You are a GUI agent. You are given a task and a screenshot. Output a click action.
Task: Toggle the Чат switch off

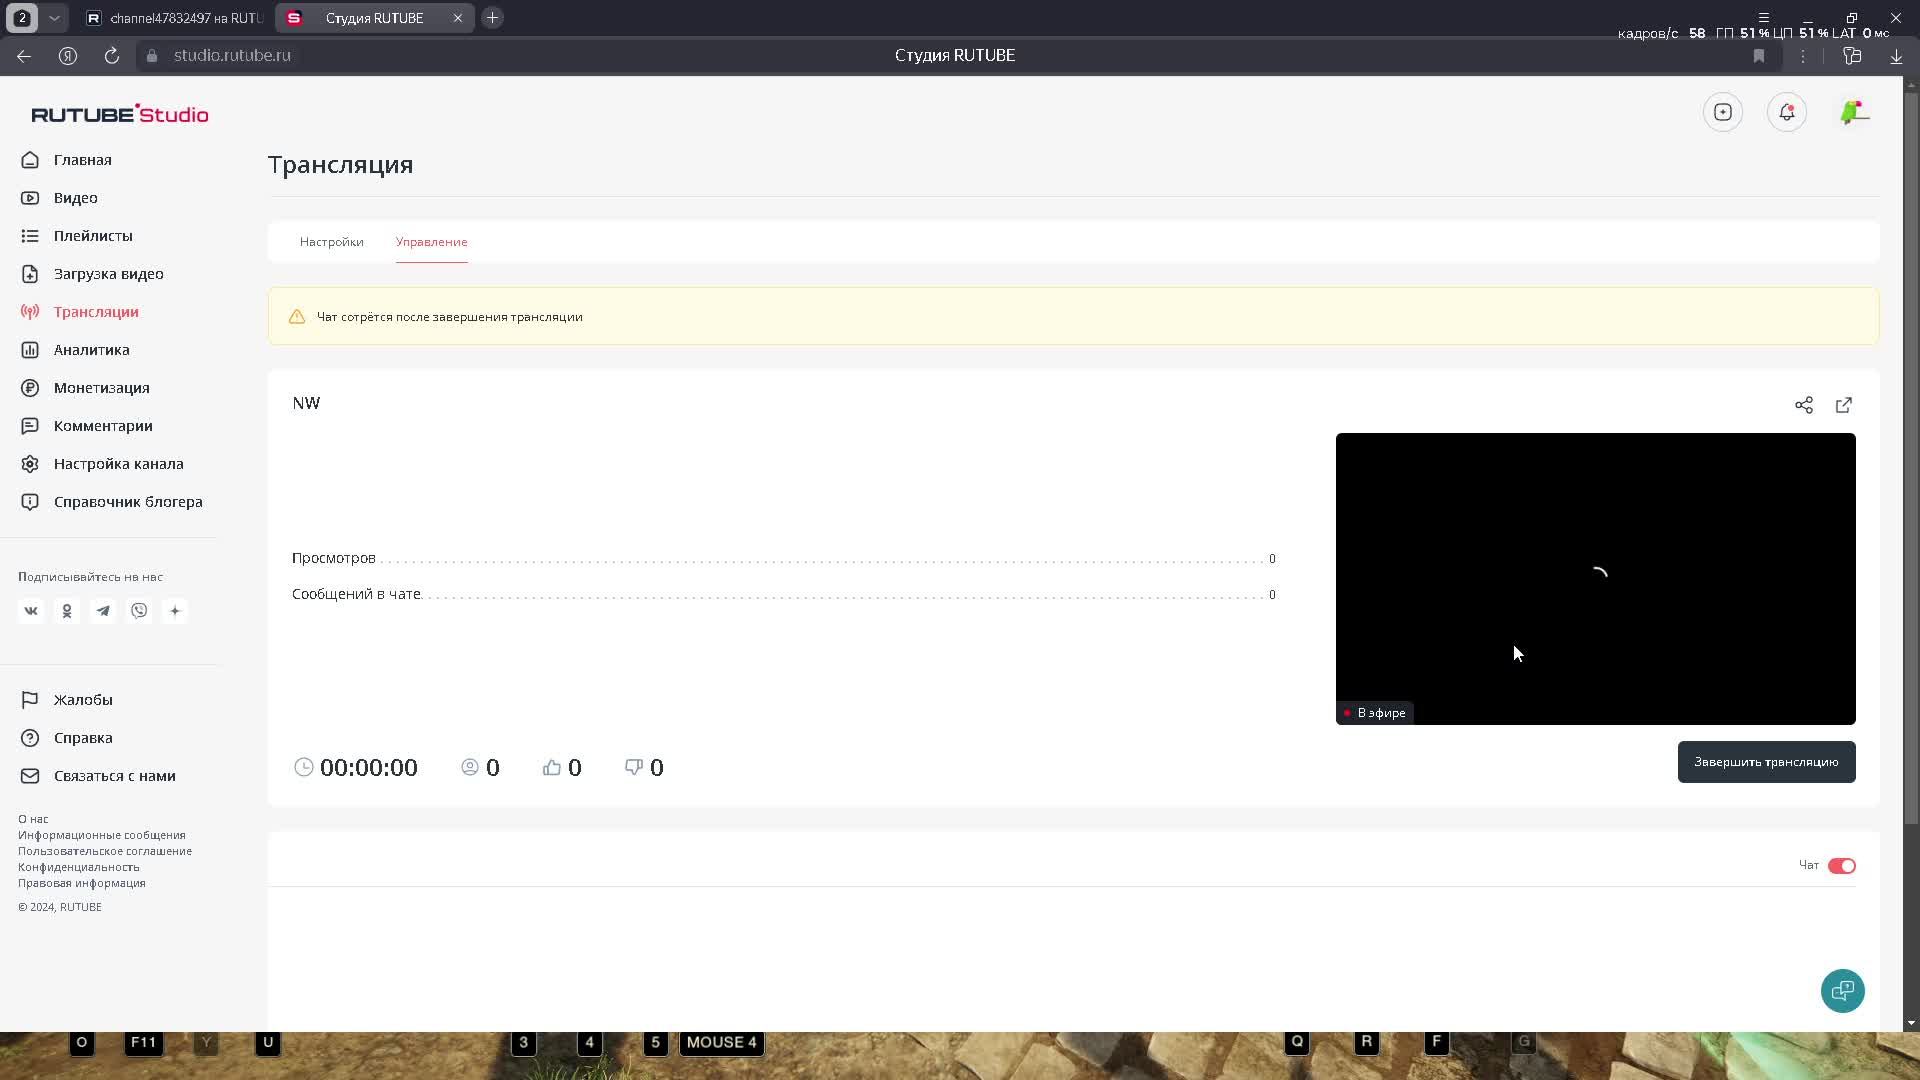coord(1841,866)
